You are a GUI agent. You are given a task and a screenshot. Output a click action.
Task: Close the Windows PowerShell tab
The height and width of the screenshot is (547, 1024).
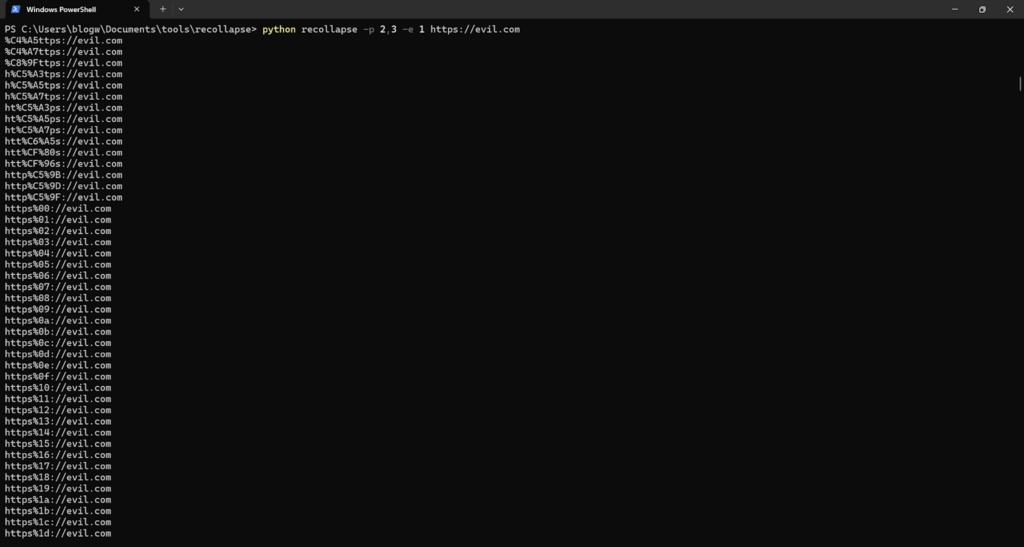pyautogui.click(x=136, y=9)
